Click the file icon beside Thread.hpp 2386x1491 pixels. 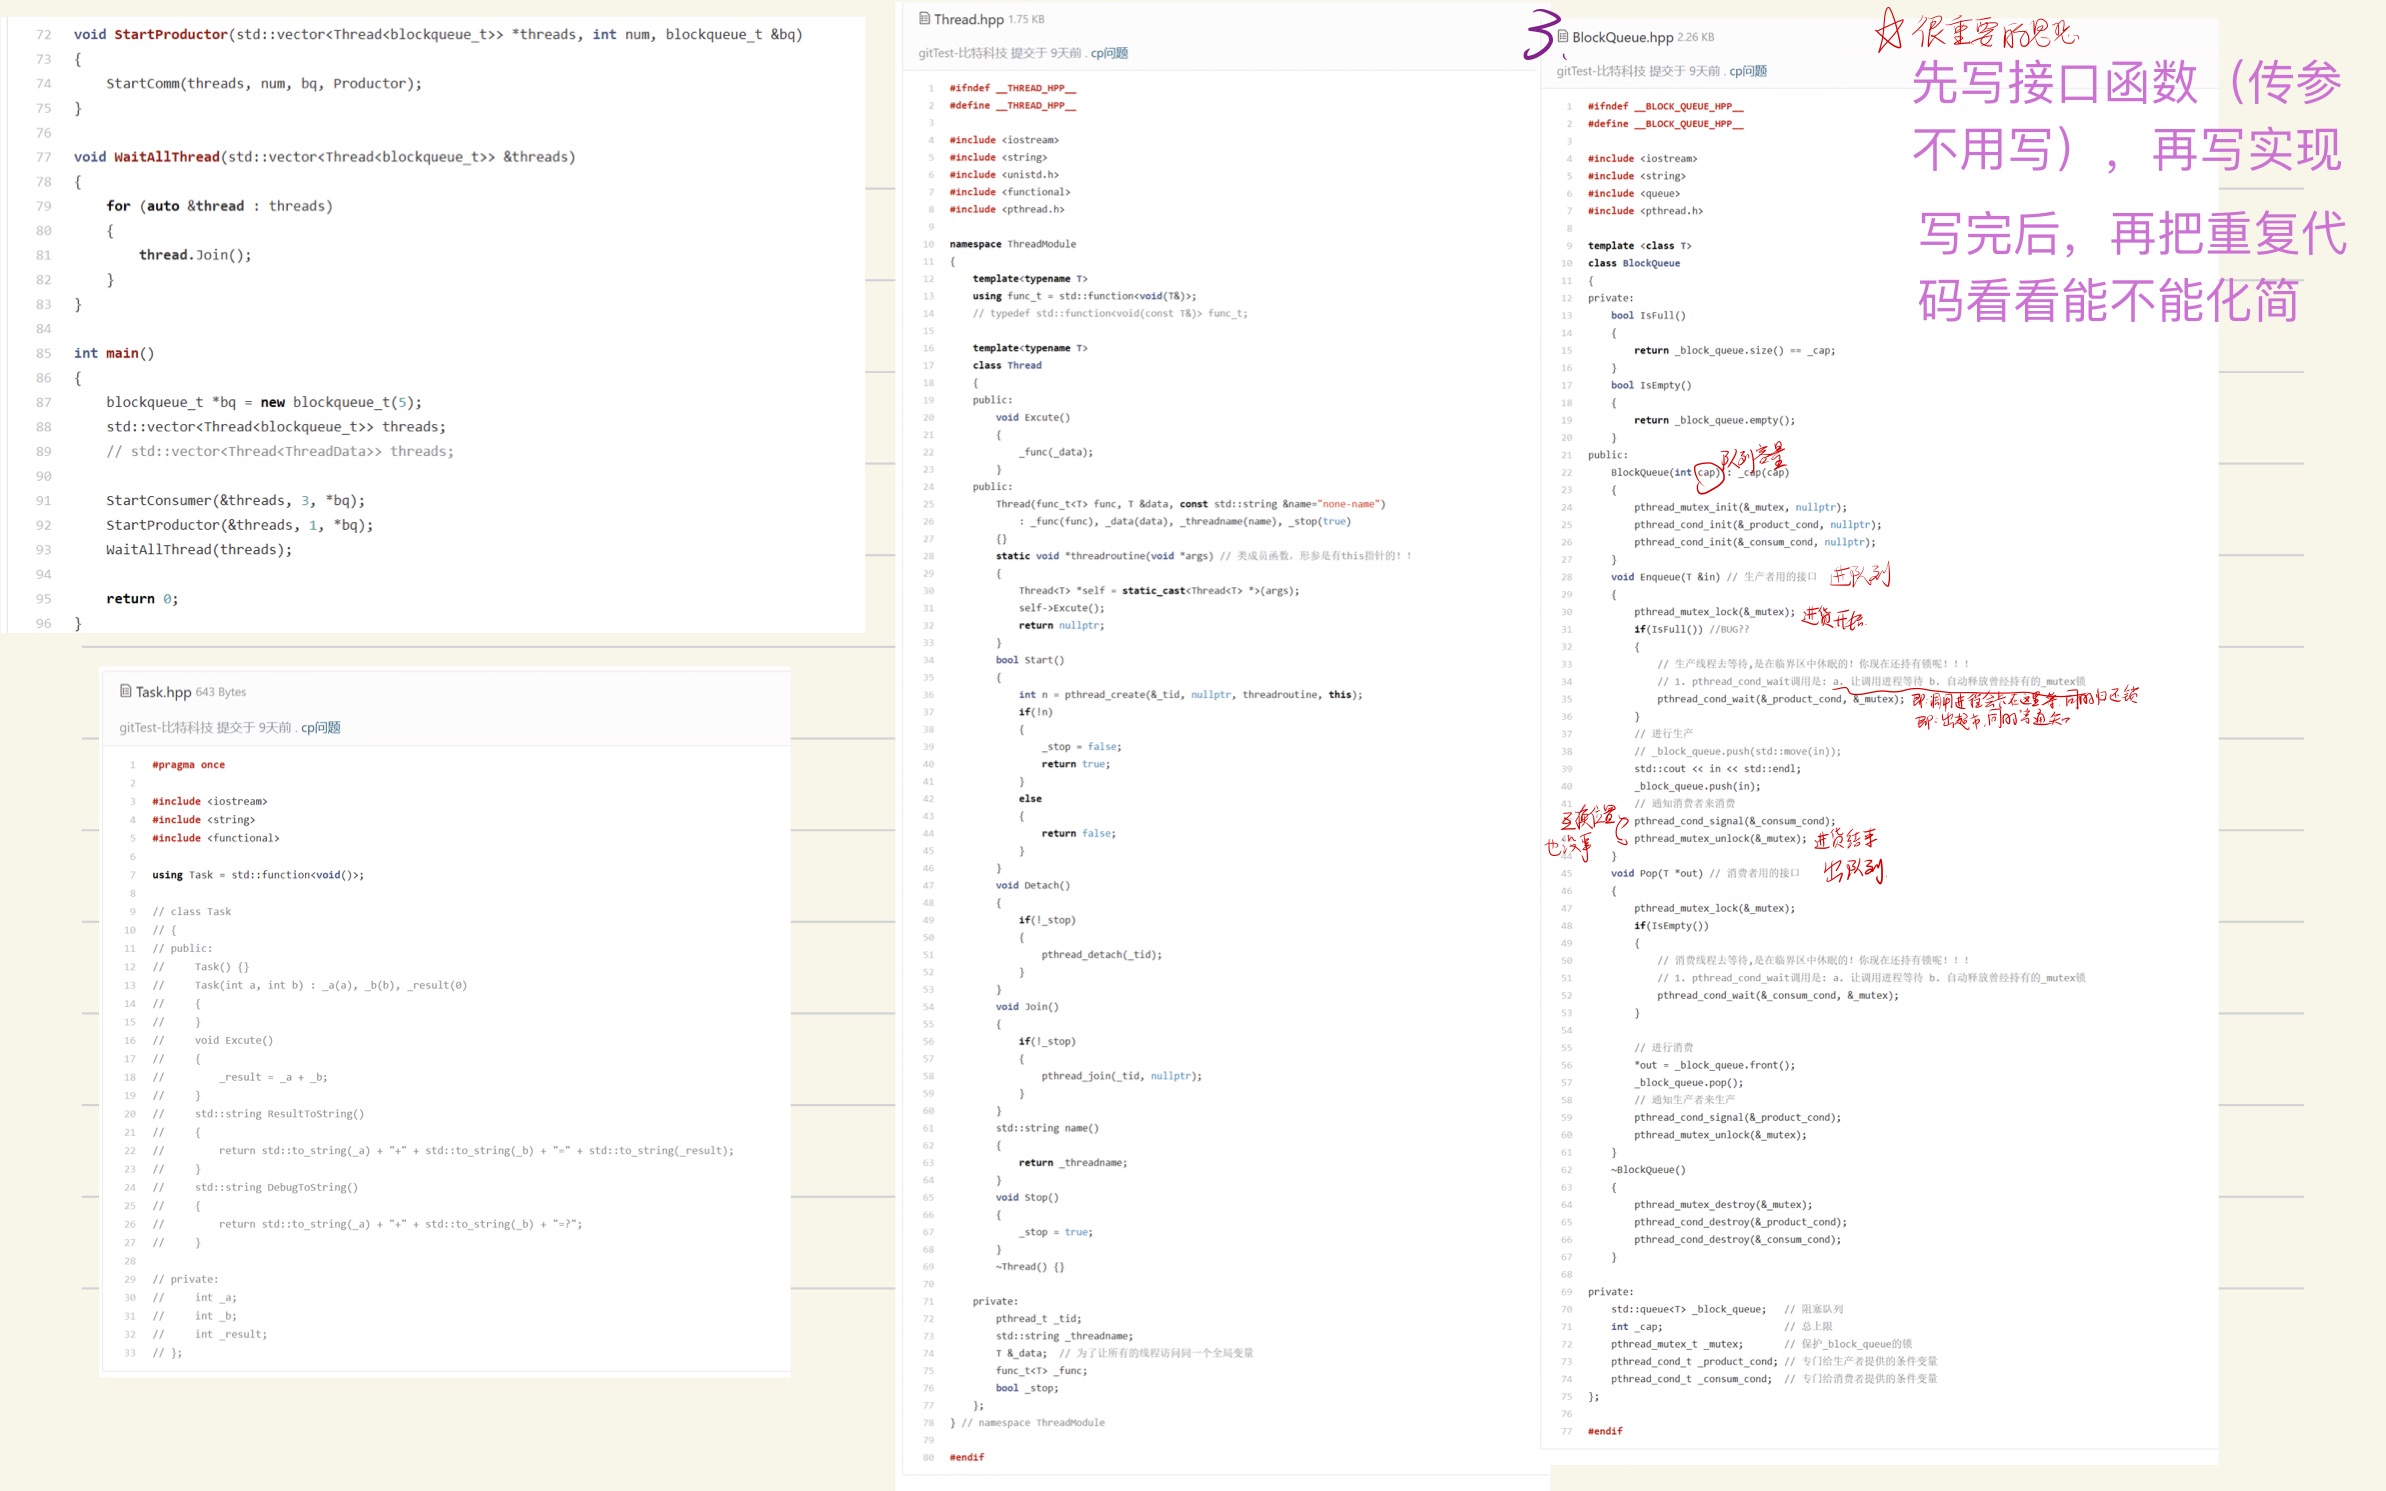point(924,18)
